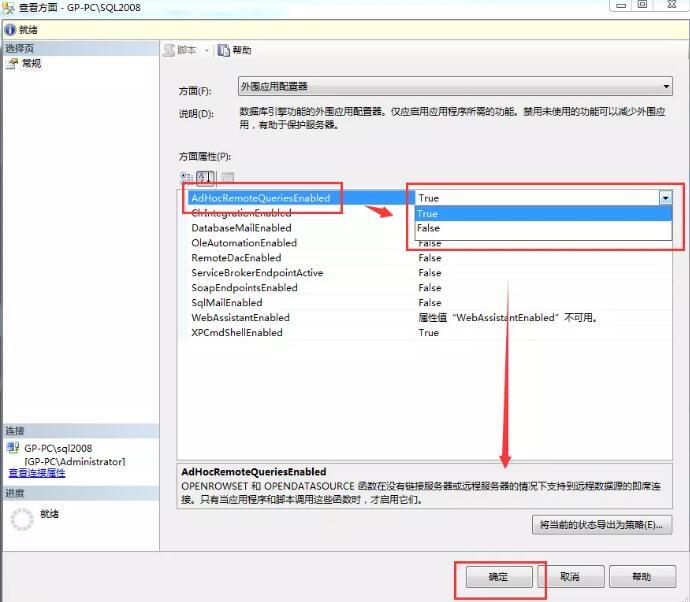Select the SoapEndpointsEnabled property
The width and height of the screenshot is (690, 602).
tap(244, 288)
